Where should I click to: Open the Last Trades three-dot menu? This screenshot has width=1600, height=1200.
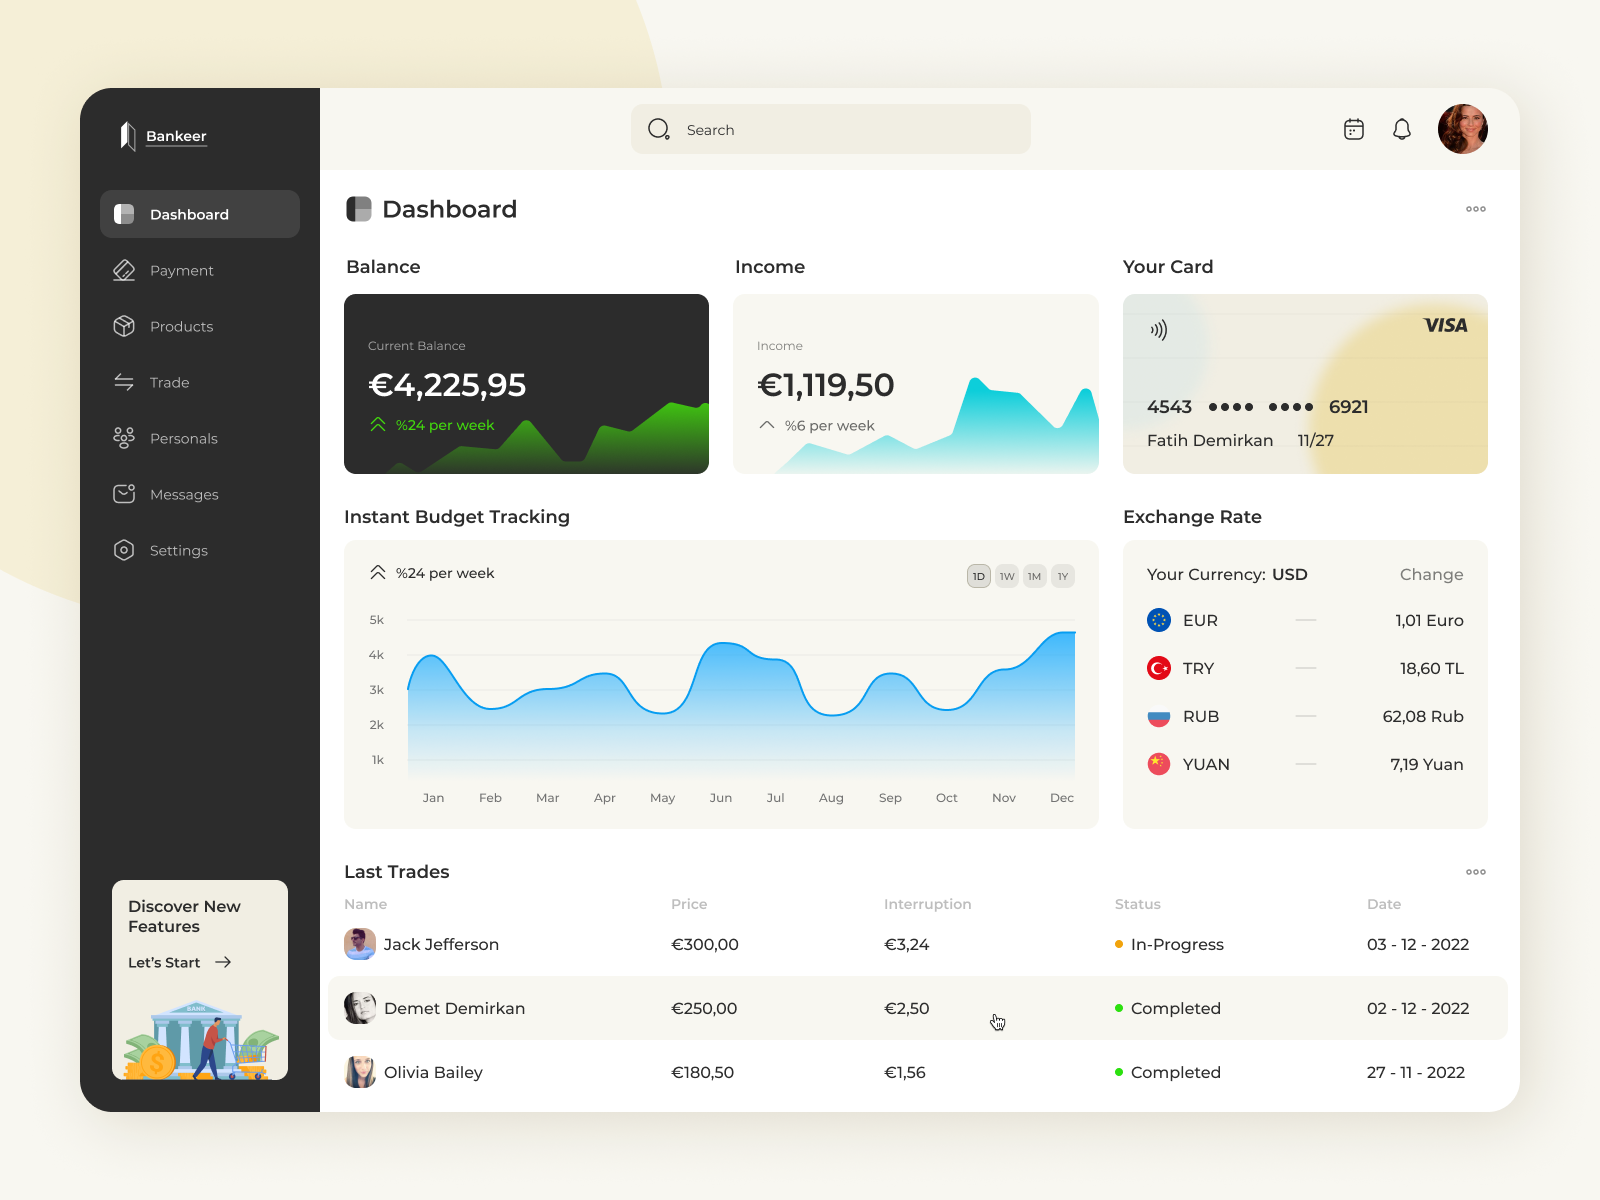1476,872
